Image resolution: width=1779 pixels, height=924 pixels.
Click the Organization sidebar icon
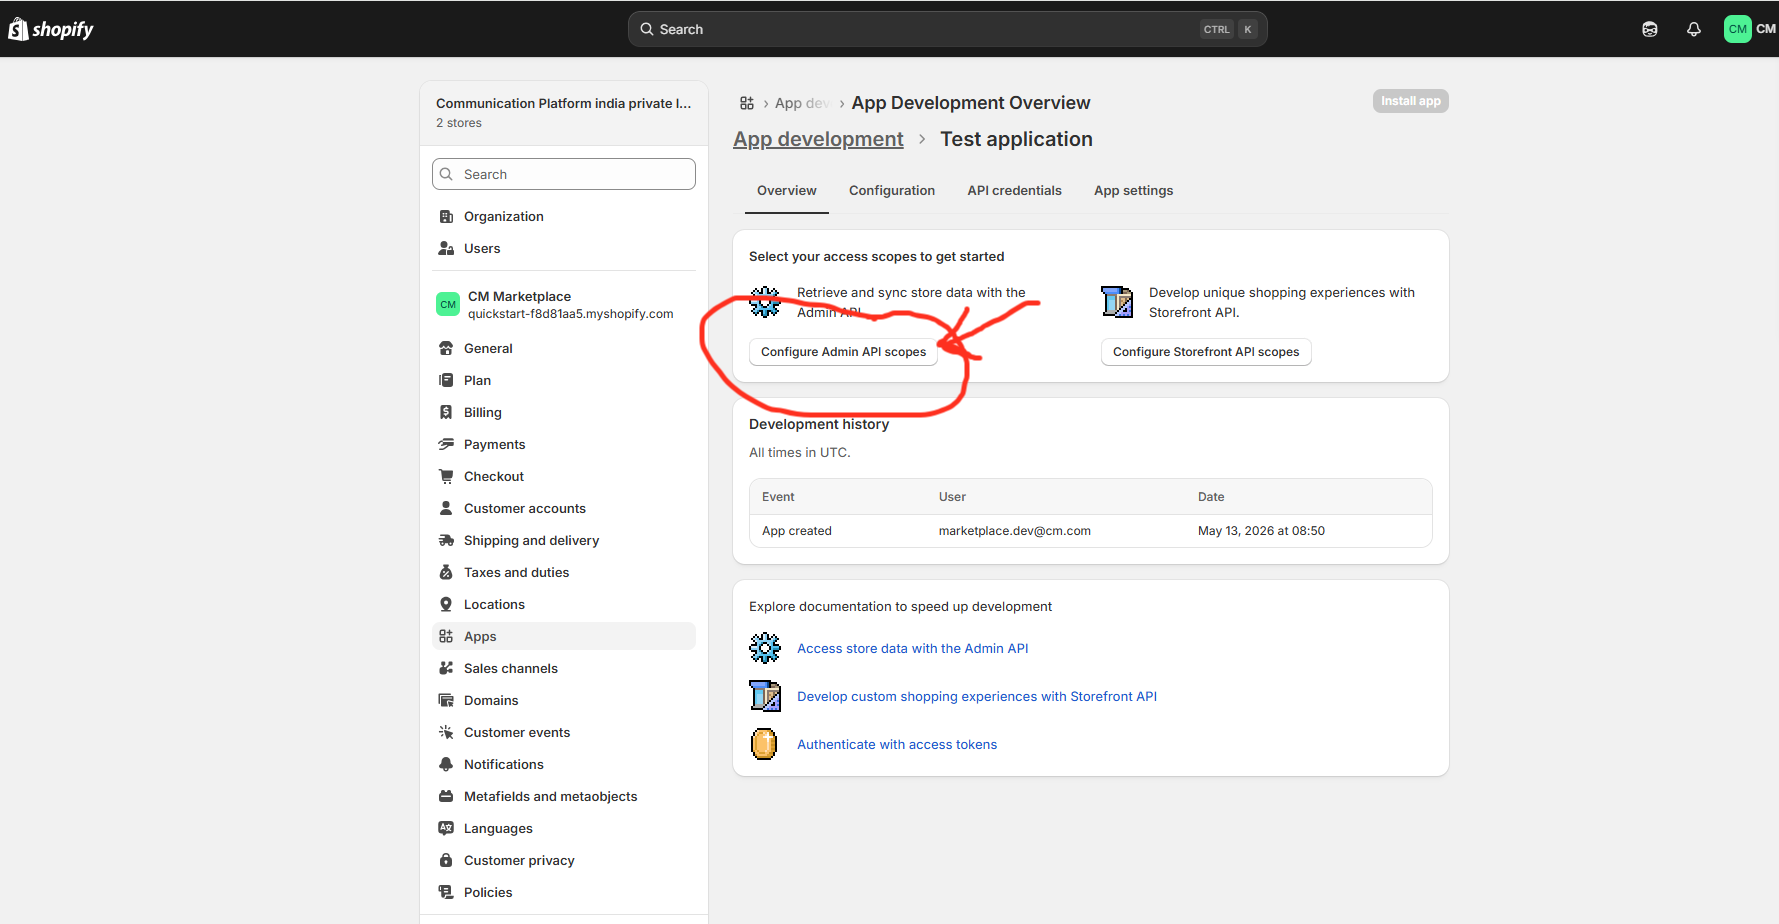[446, 216]
